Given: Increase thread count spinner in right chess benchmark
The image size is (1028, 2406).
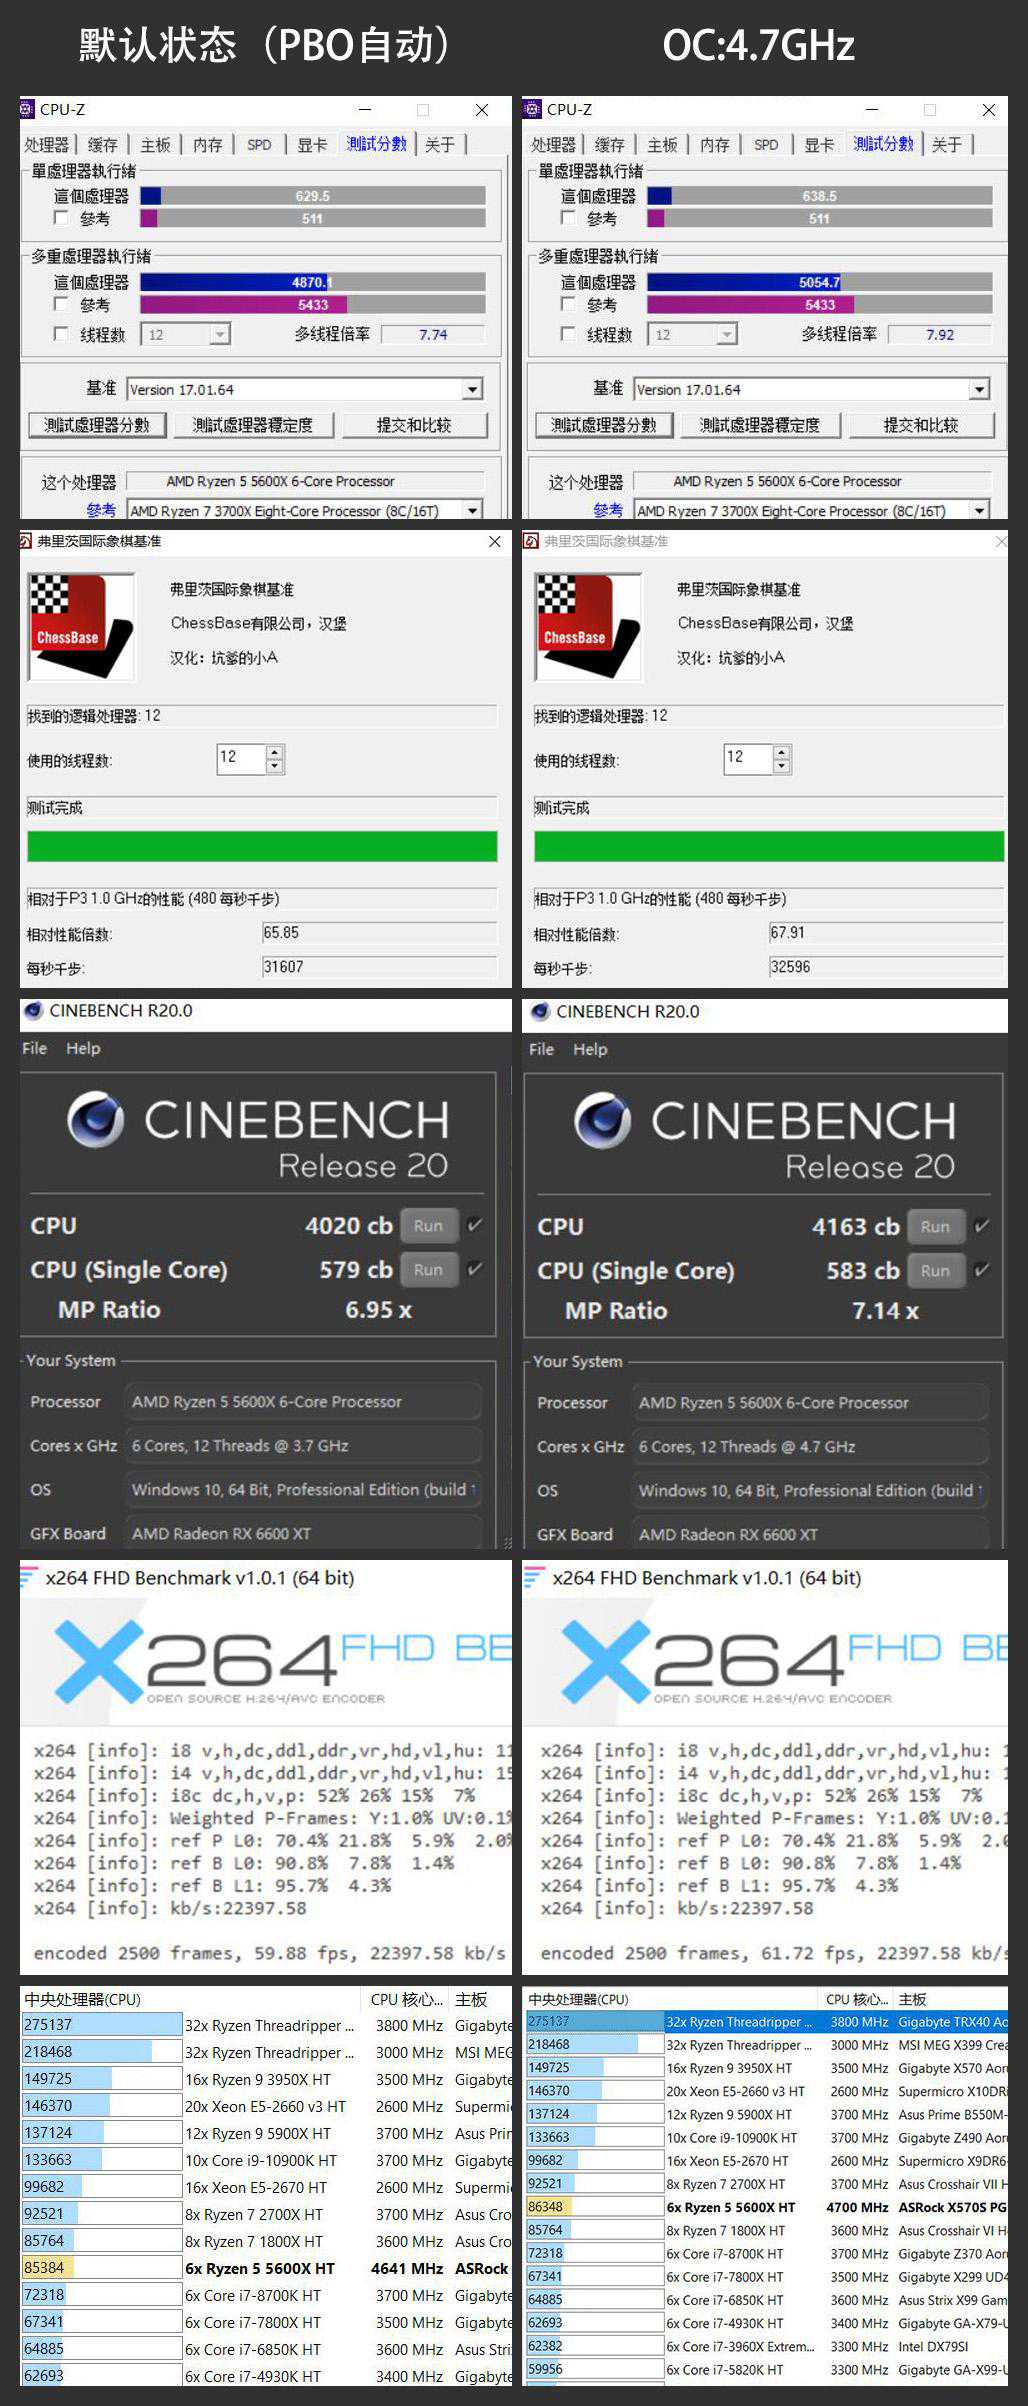Looking at the screenshot, I should pyautogui.click(x=782, y=752).
